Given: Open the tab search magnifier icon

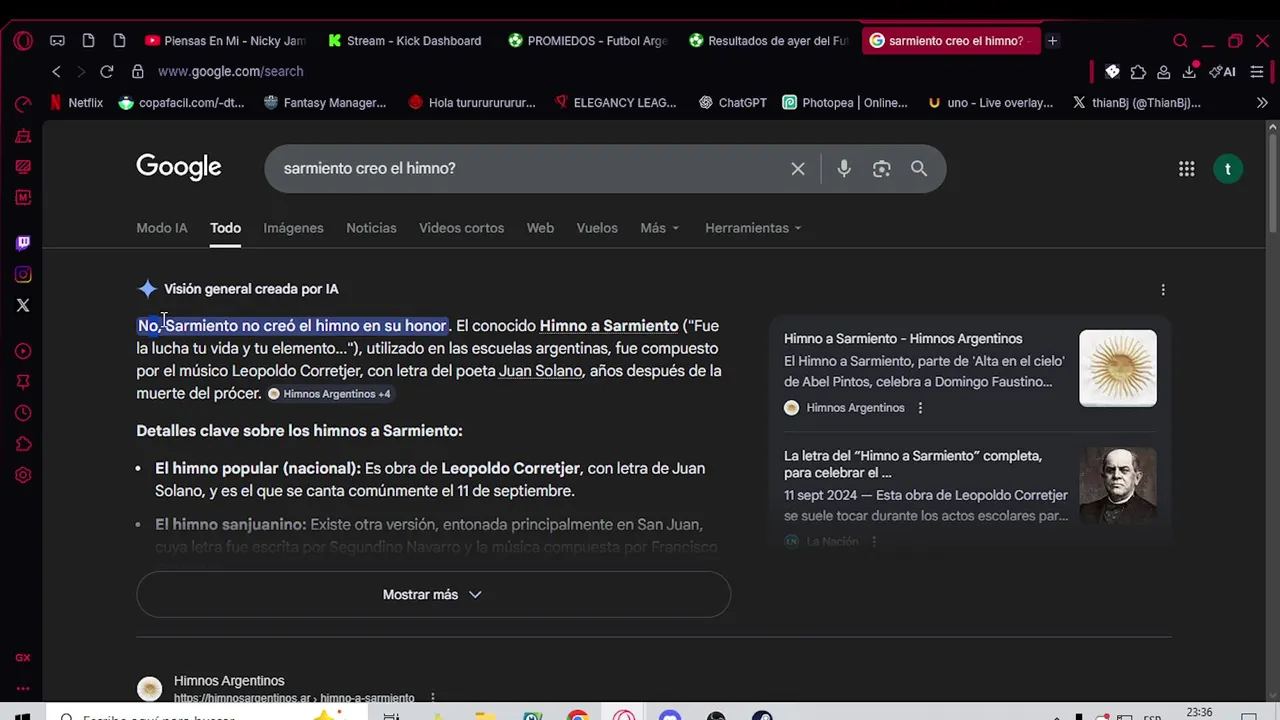Looking at the screenshot, I should coord(1180,41).
